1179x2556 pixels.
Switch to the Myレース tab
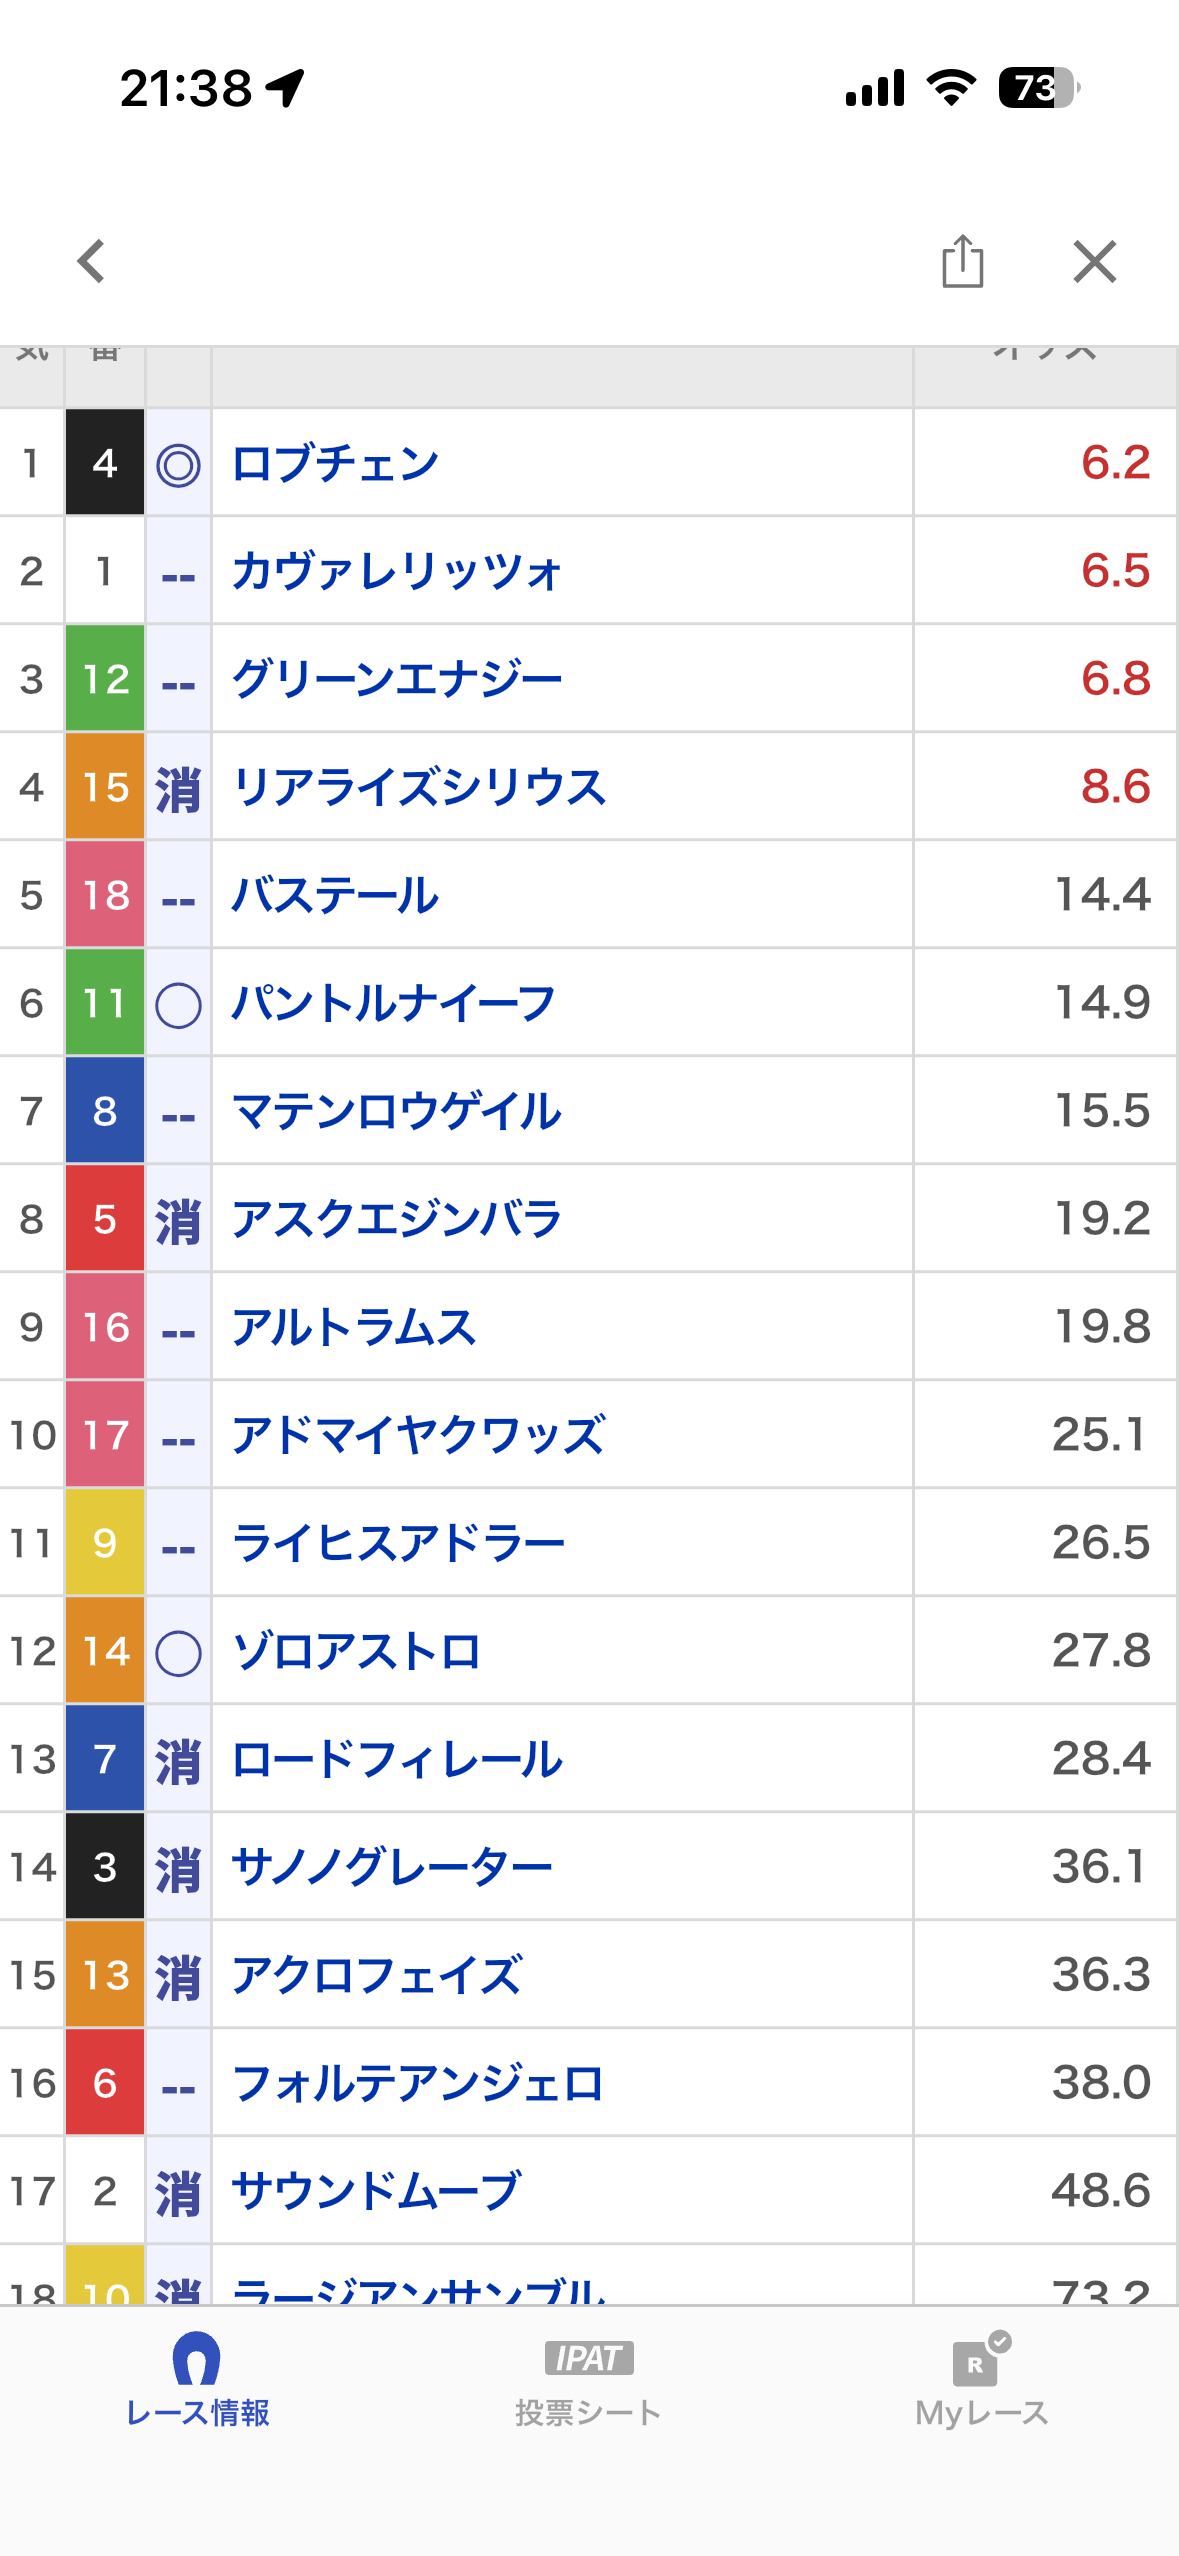(981, 2378)
